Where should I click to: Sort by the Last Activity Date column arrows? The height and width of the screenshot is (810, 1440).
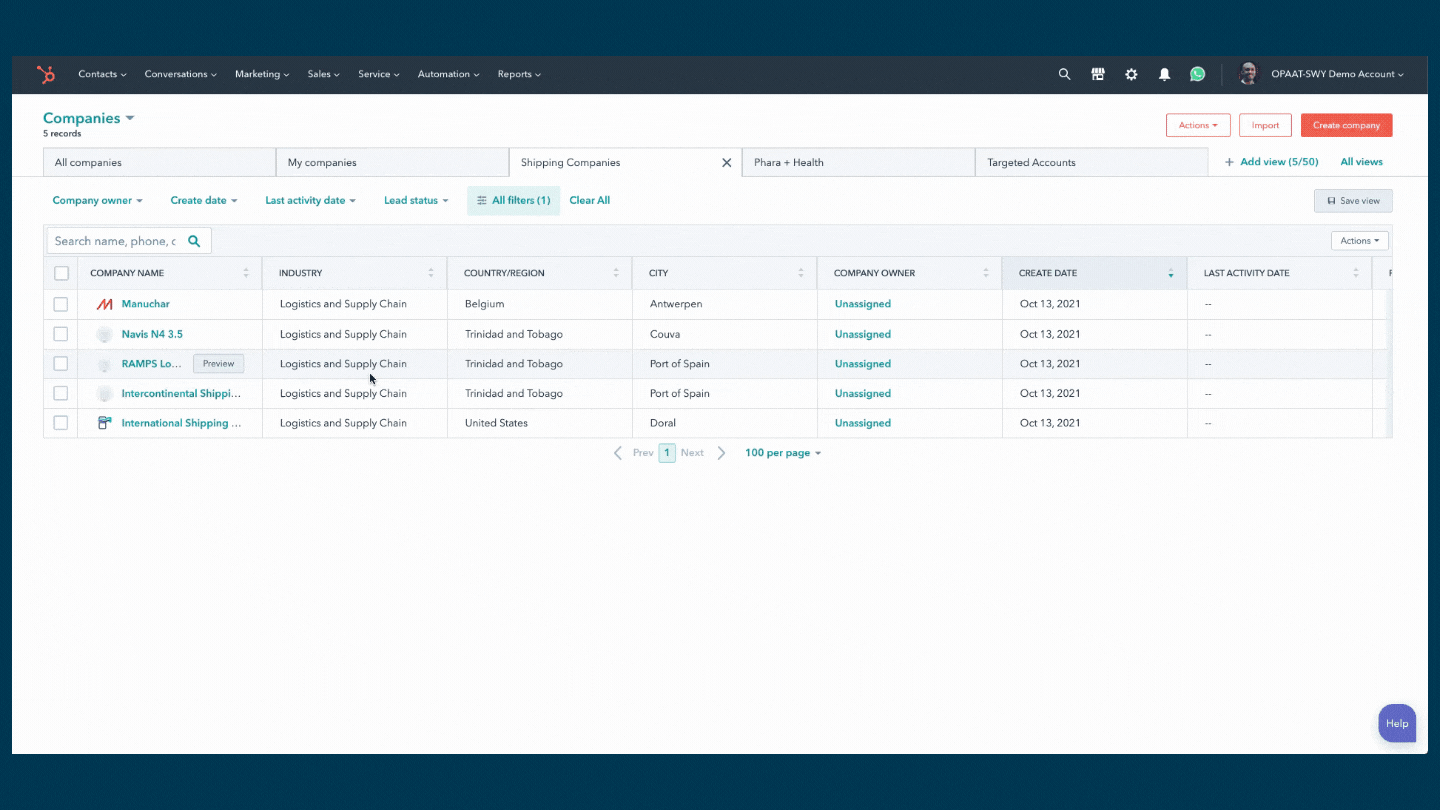[x=1356, y=273]
